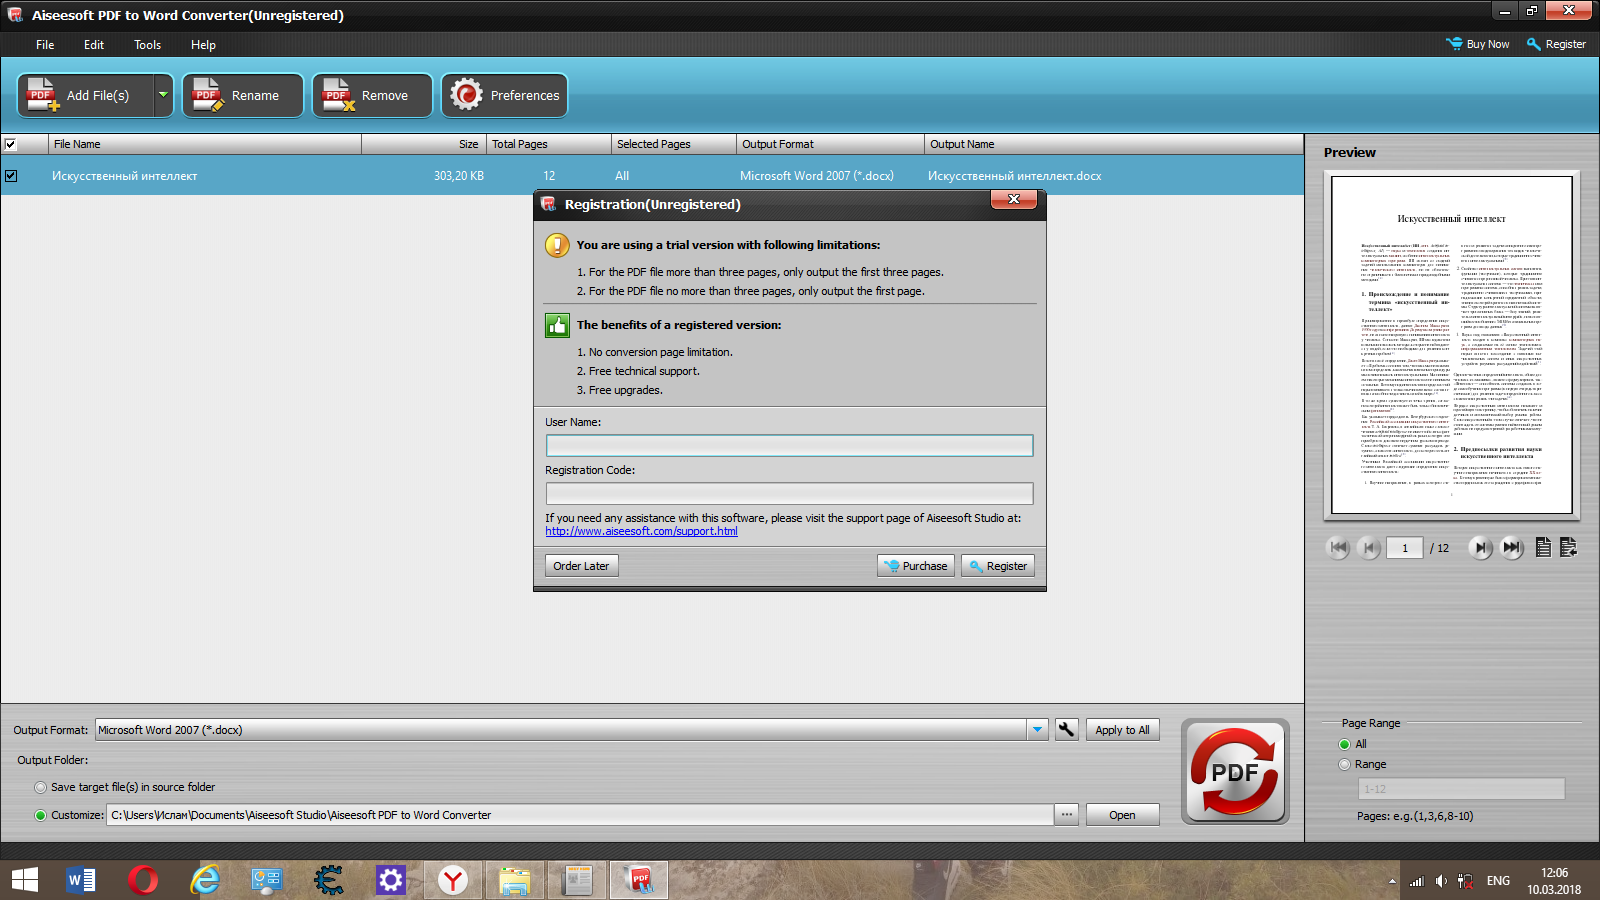This screenshot has height=900, width=1600.
Task: Go to next page in preview
Action: pyautogui.click(x=1480, y=548)
